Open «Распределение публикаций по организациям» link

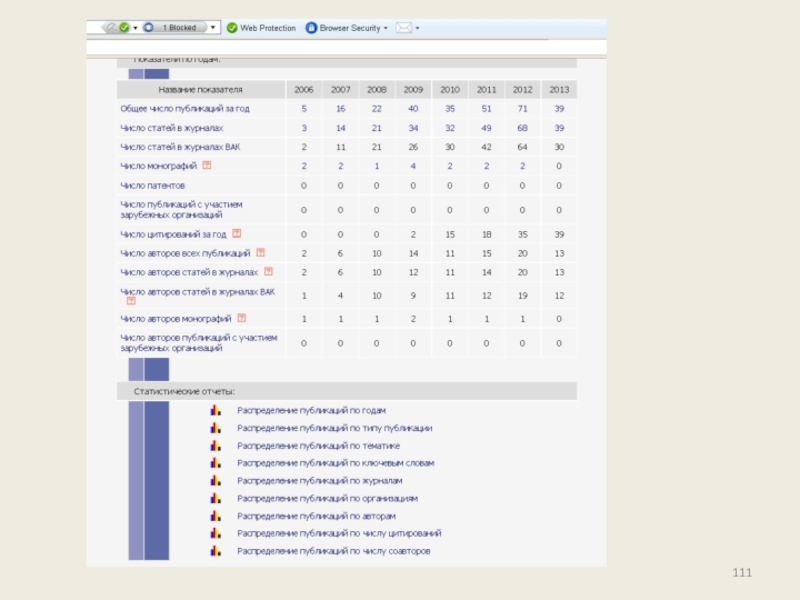coord(327,498)
